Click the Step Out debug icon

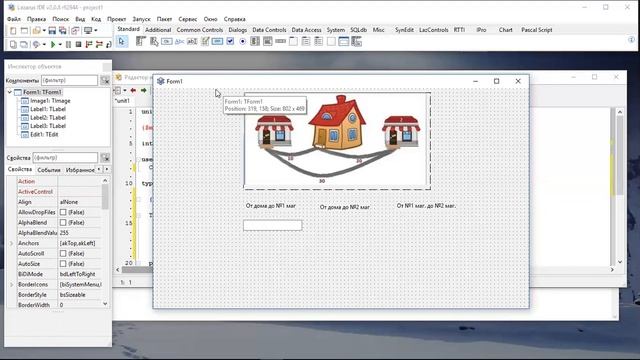(109, 44)
